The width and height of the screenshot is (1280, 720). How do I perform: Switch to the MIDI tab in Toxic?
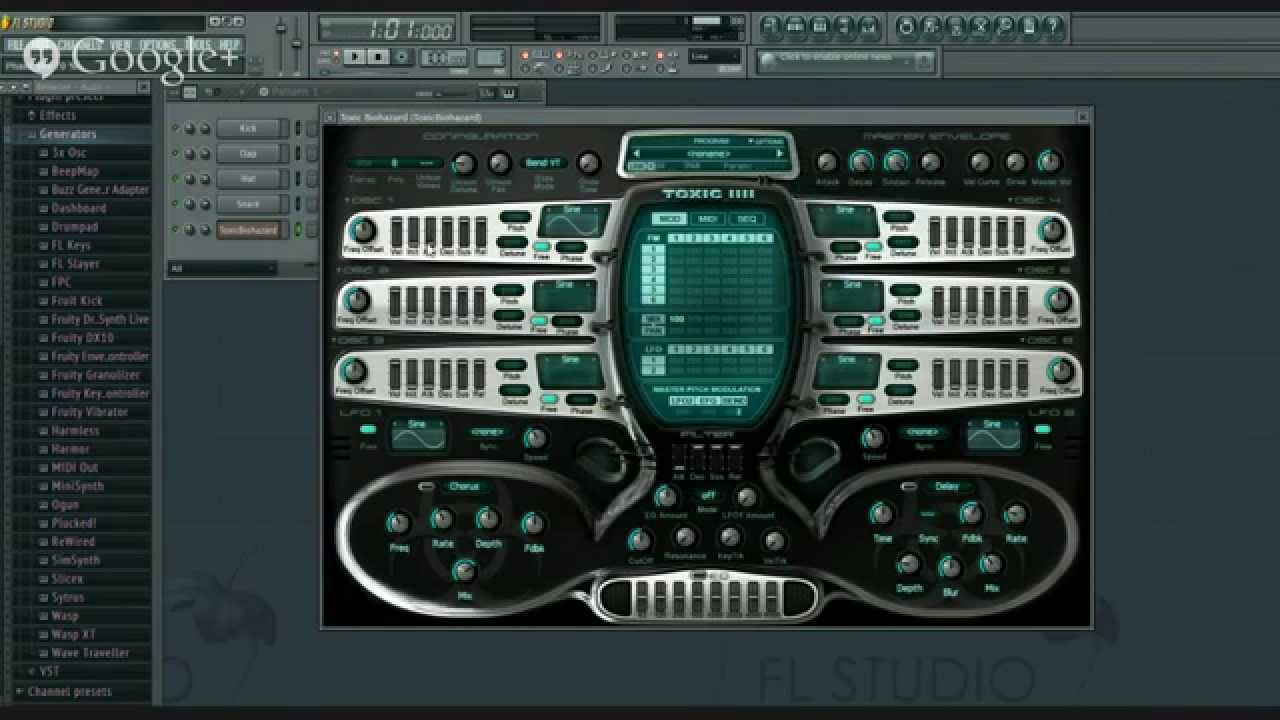(707, 219)
